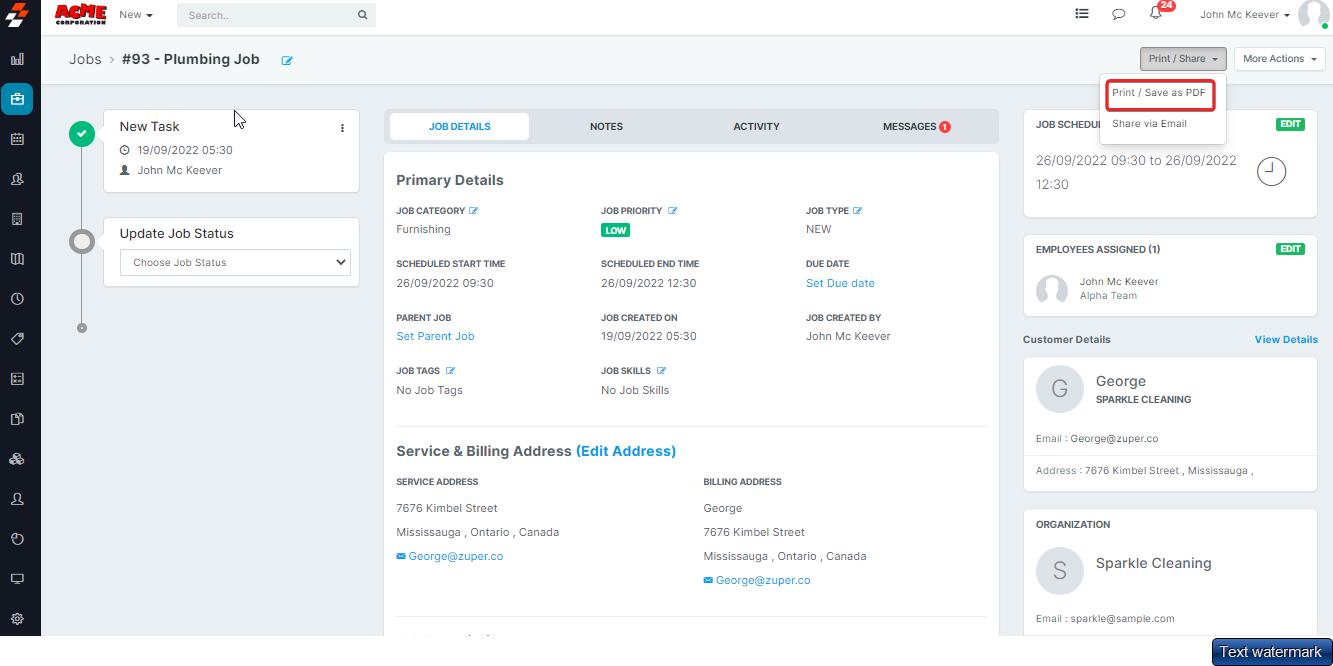Image resolution: width=1333 pixels, height=666 pixels.
Task: Choose Share via Email menu item
Action: point(1149,124)
